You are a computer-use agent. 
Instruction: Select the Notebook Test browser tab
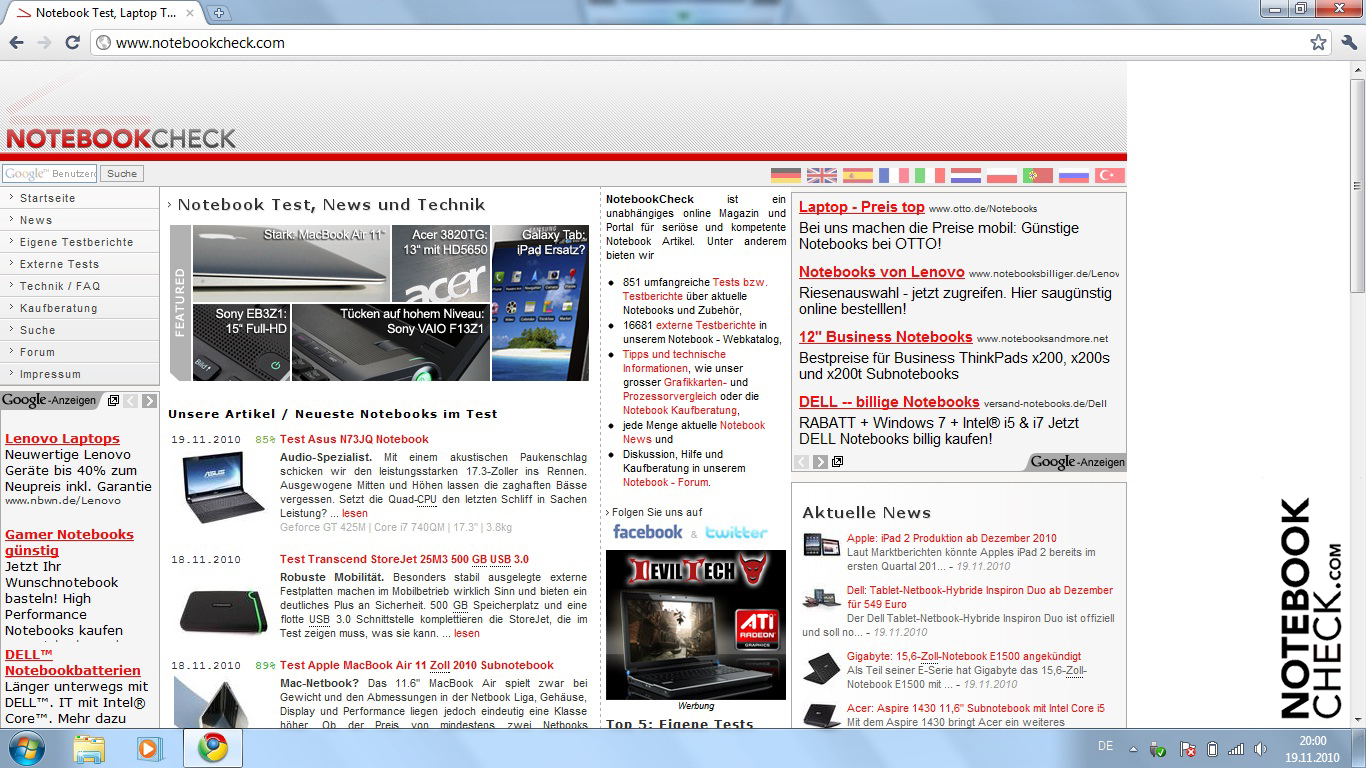point(105,13)
